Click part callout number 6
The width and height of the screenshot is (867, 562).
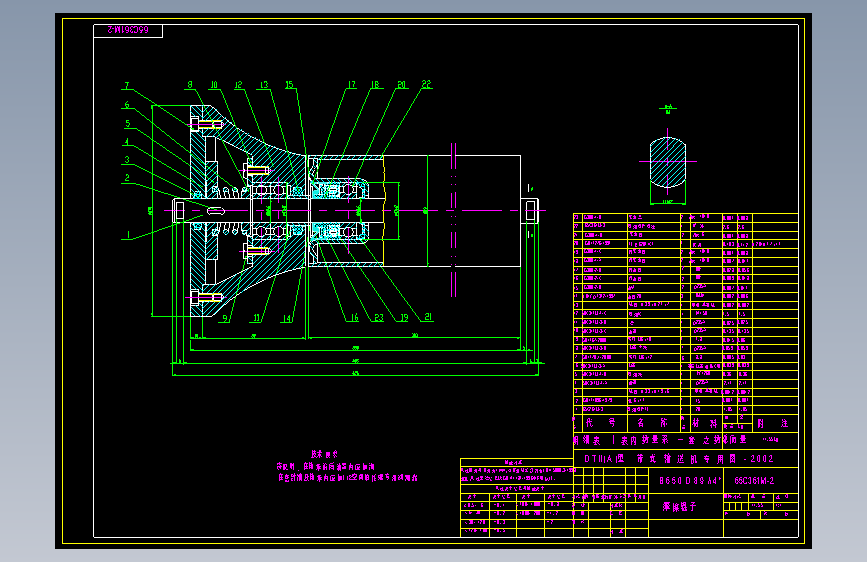pos(127,105)
